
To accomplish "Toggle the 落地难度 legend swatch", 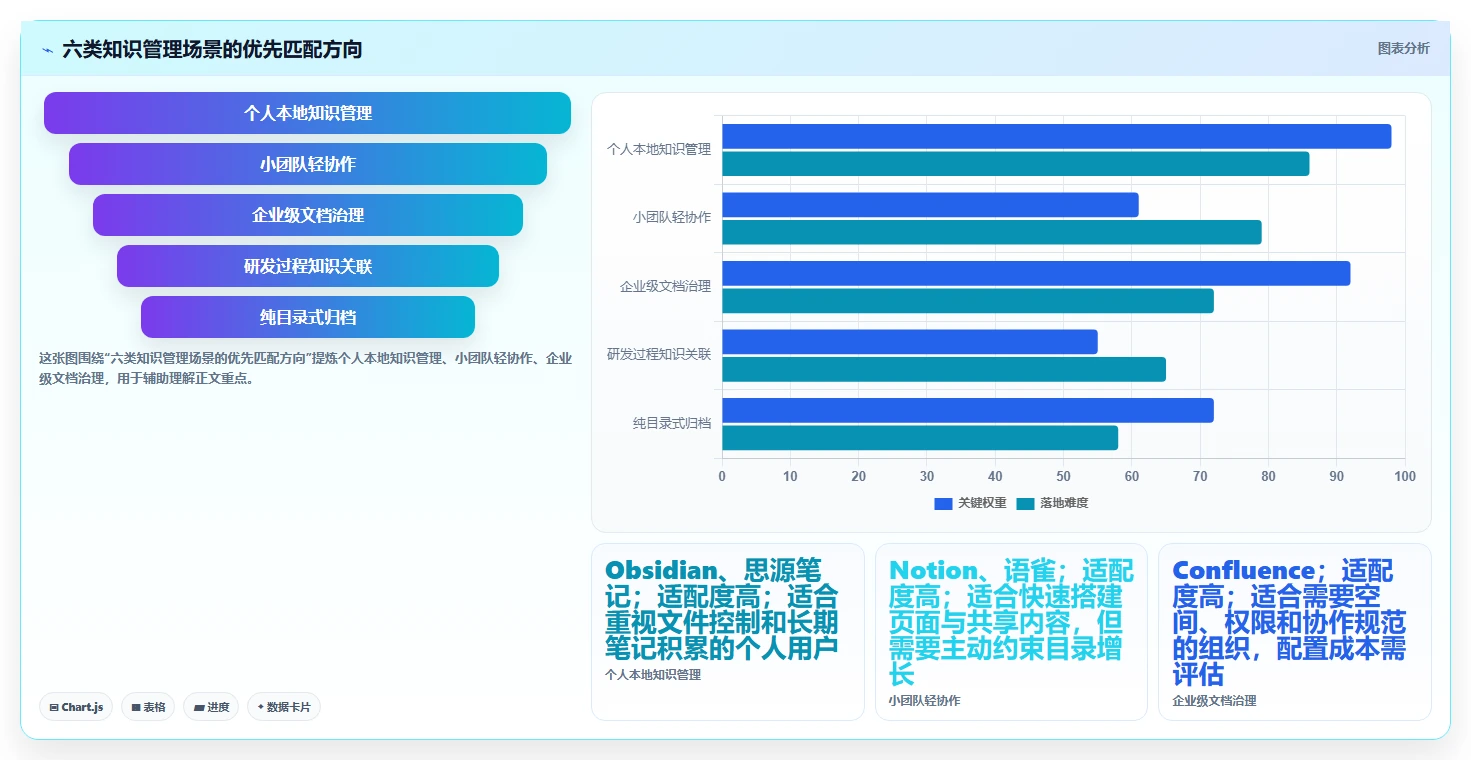I will point(1025,503).
